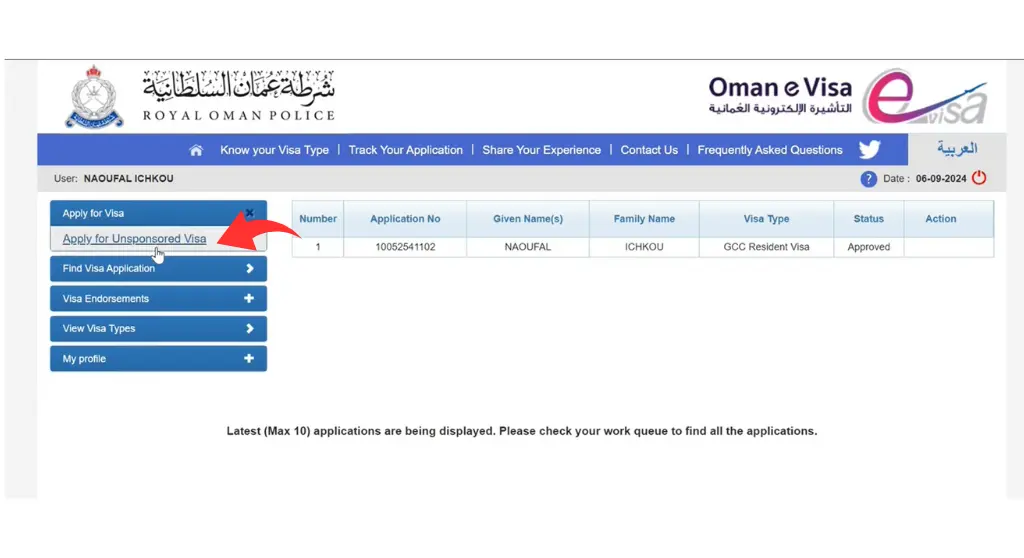Open Track Your Application page

406,150
